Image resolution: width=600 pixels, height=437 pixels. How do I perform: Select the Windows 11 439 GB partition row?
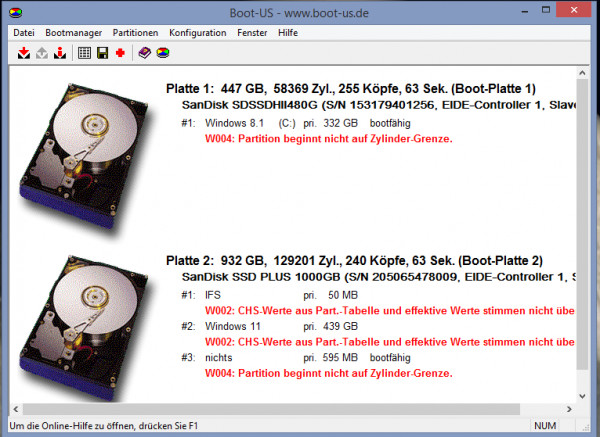coord(269,326)
